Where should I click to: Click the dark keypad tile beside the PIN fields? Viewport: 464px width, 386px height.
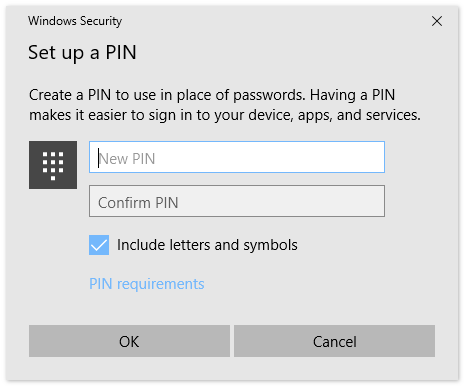pos(53,165)
